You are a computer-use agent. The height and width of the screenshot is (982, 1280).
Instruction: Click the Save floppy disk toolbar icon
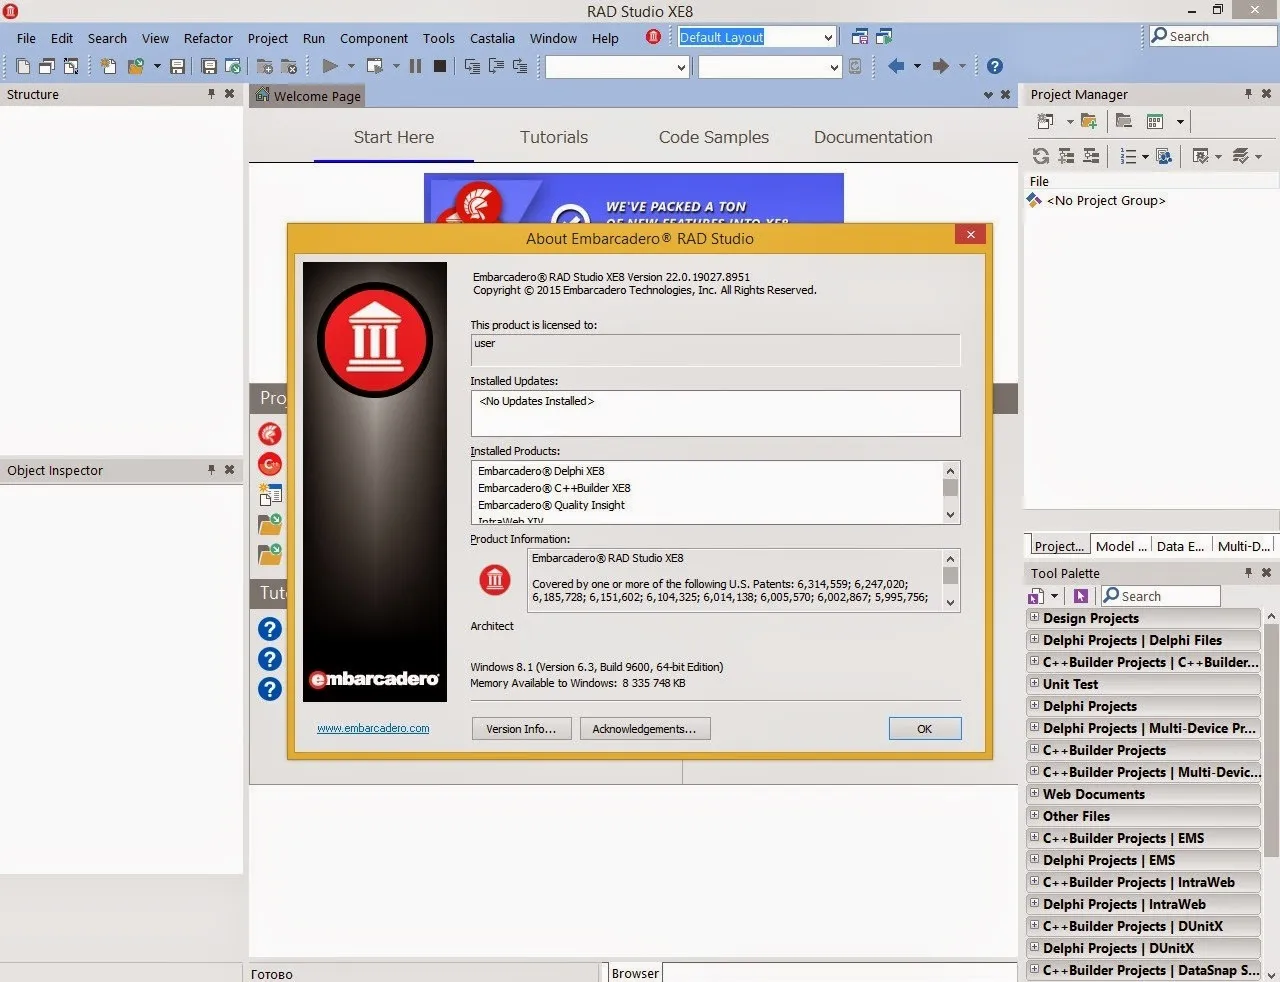pyautogui.click(x=177, y=66)
